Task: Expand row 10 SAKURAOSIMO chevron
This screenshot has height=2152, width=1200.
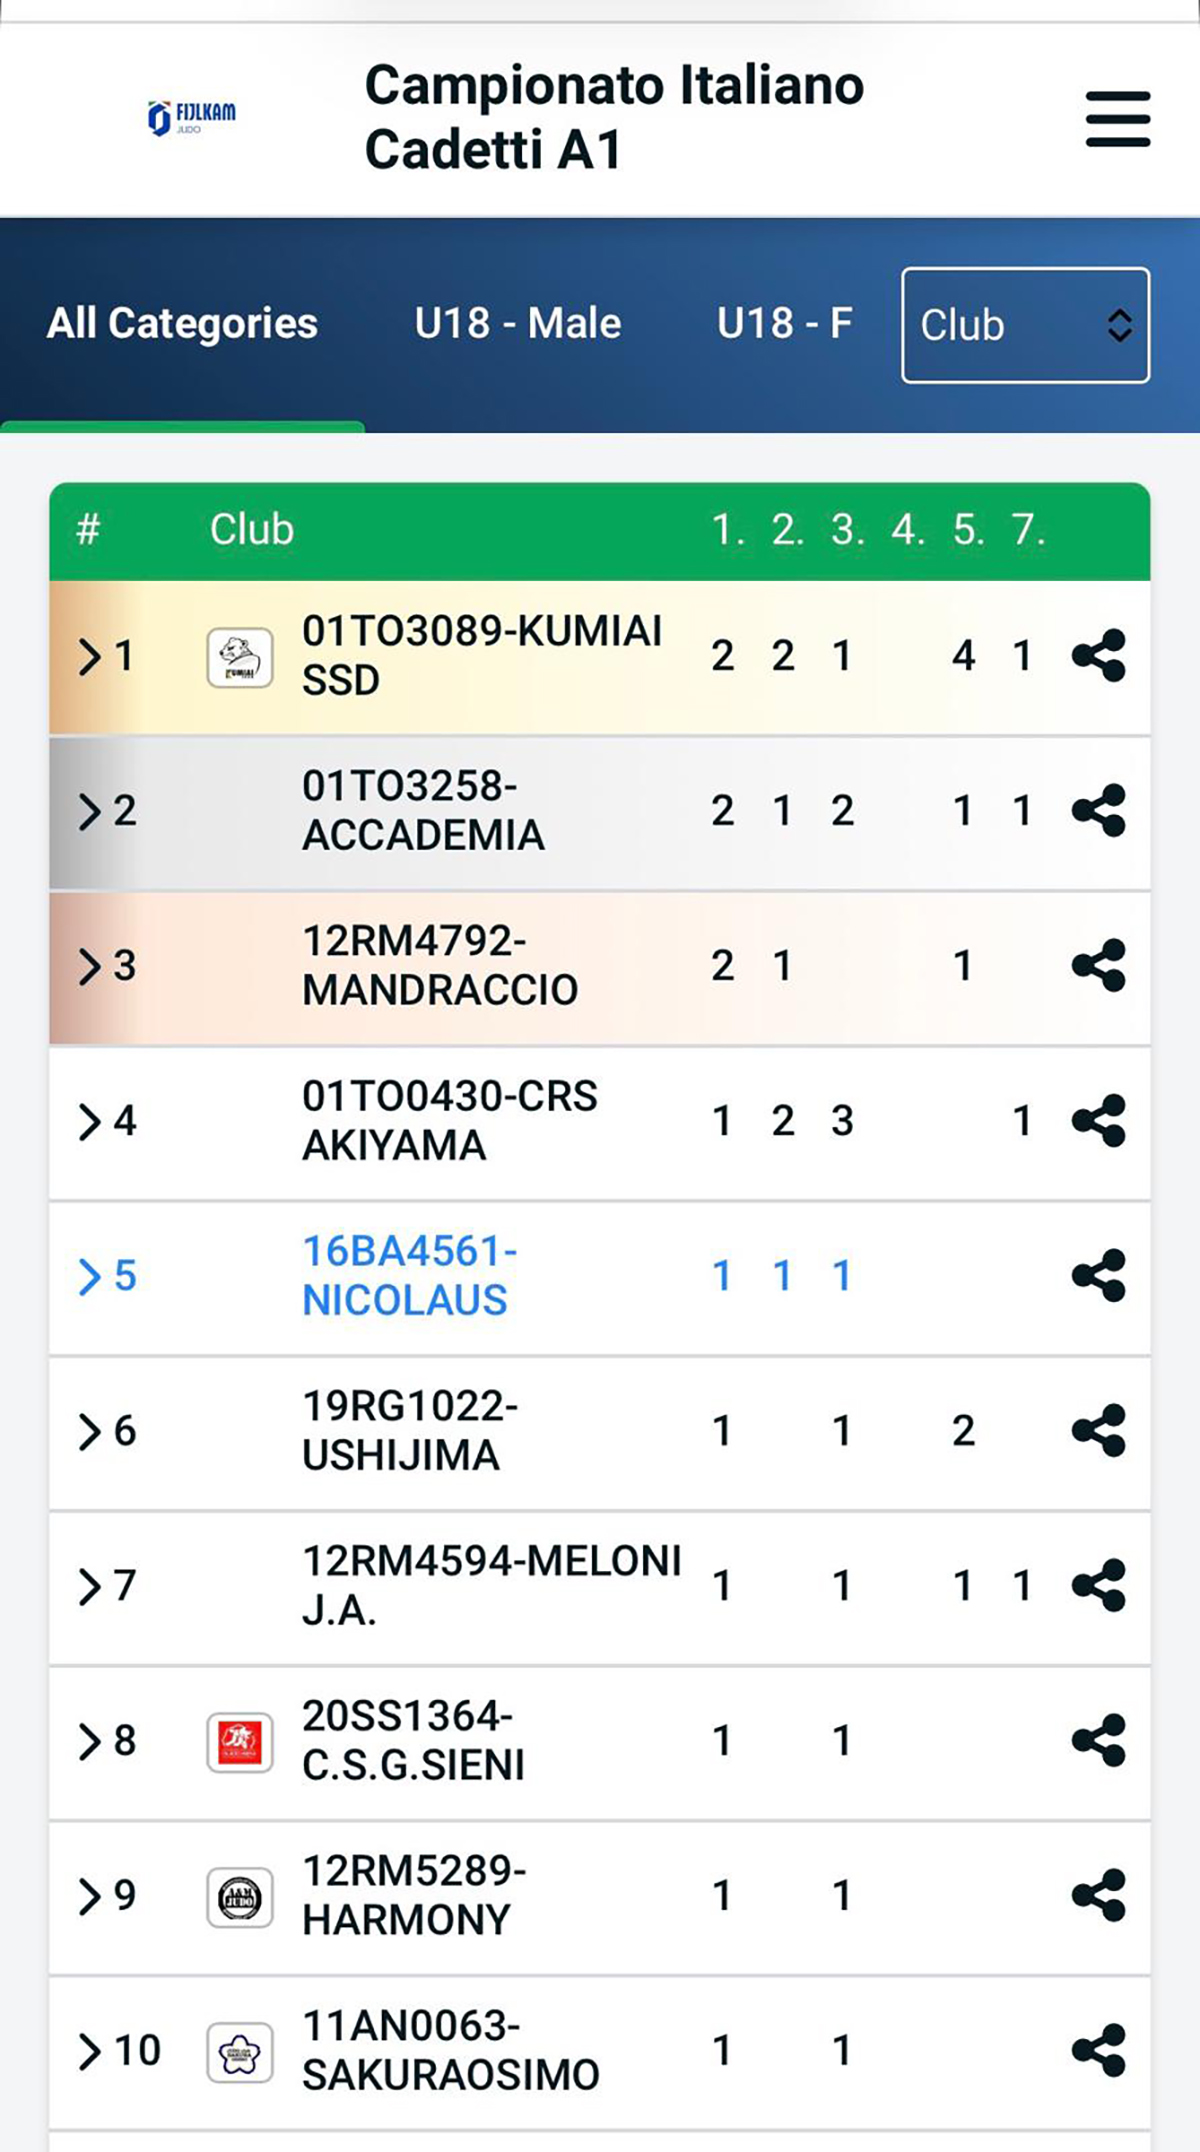Action: [x=90, y=2052]
